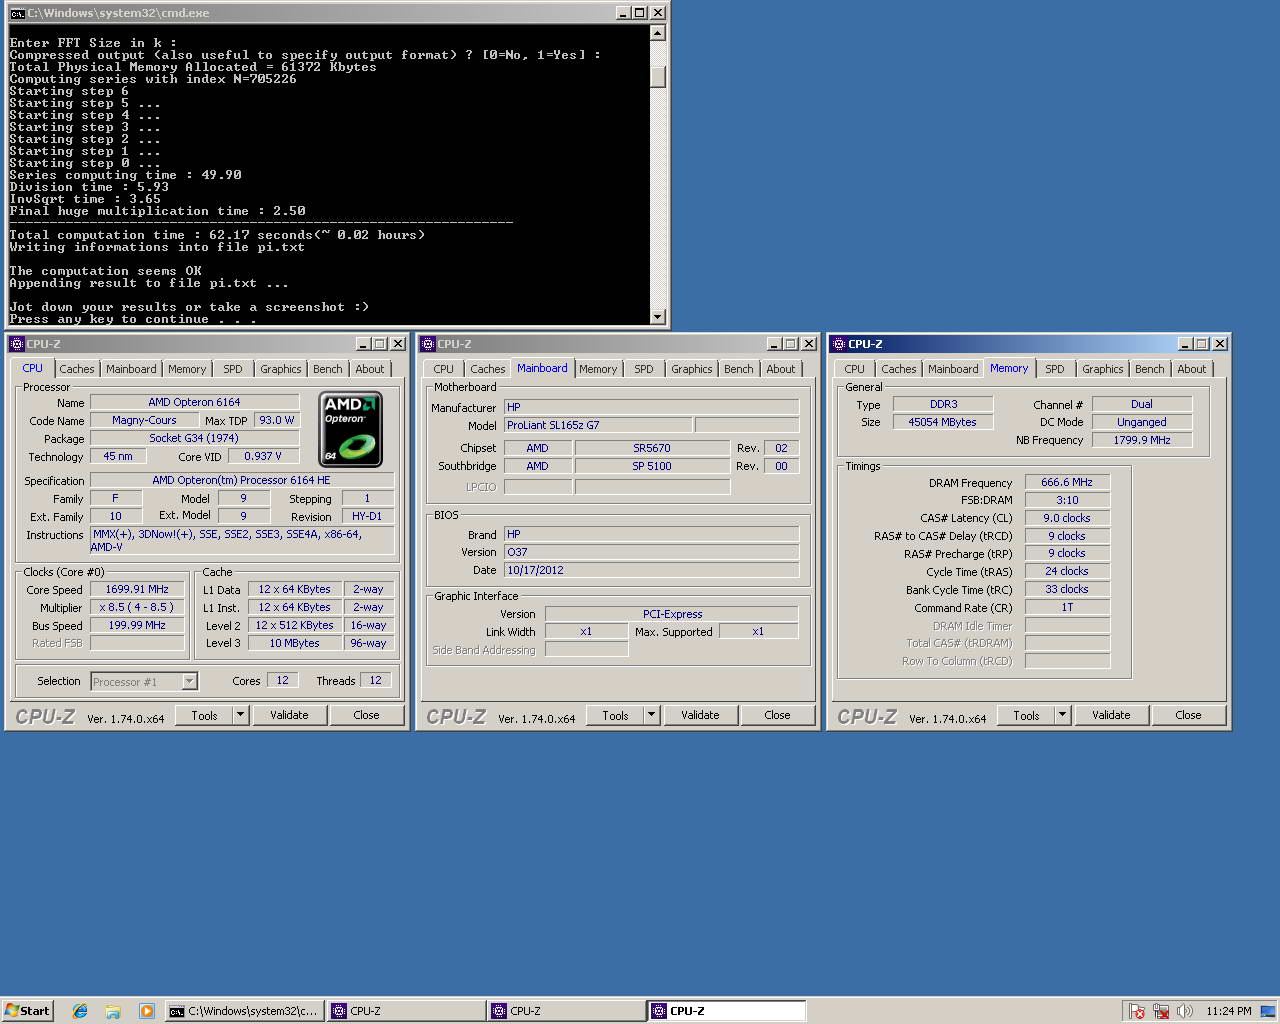Click the Socket G34 (1974) package value
The height and width of the screenshot is (1024, 1280).
pyautogui.click(x=195, y=438)
